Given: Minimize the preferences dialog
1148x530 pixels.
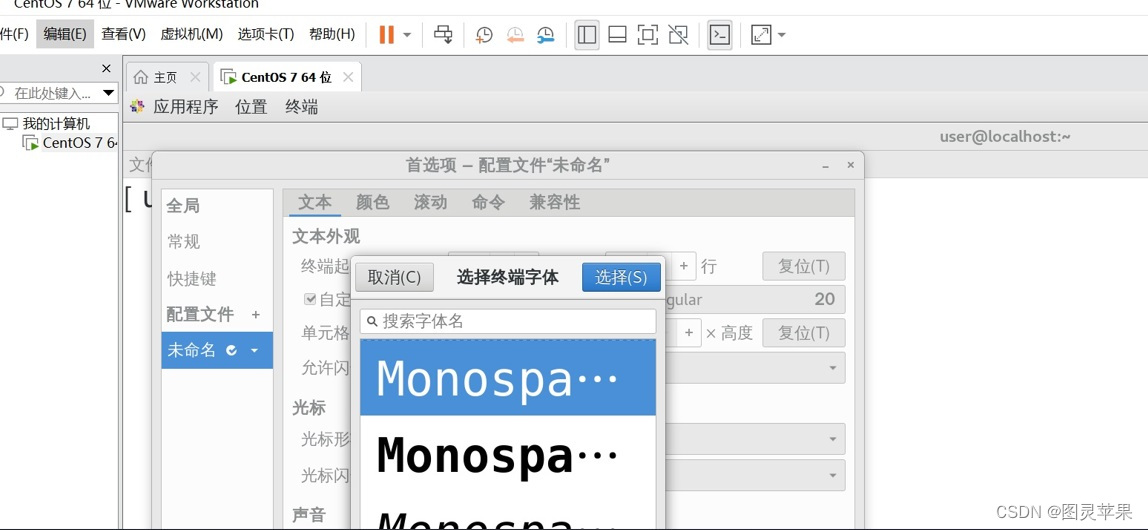Looking at the screenshot, I should pyautogui.click(x=826, y=166).
